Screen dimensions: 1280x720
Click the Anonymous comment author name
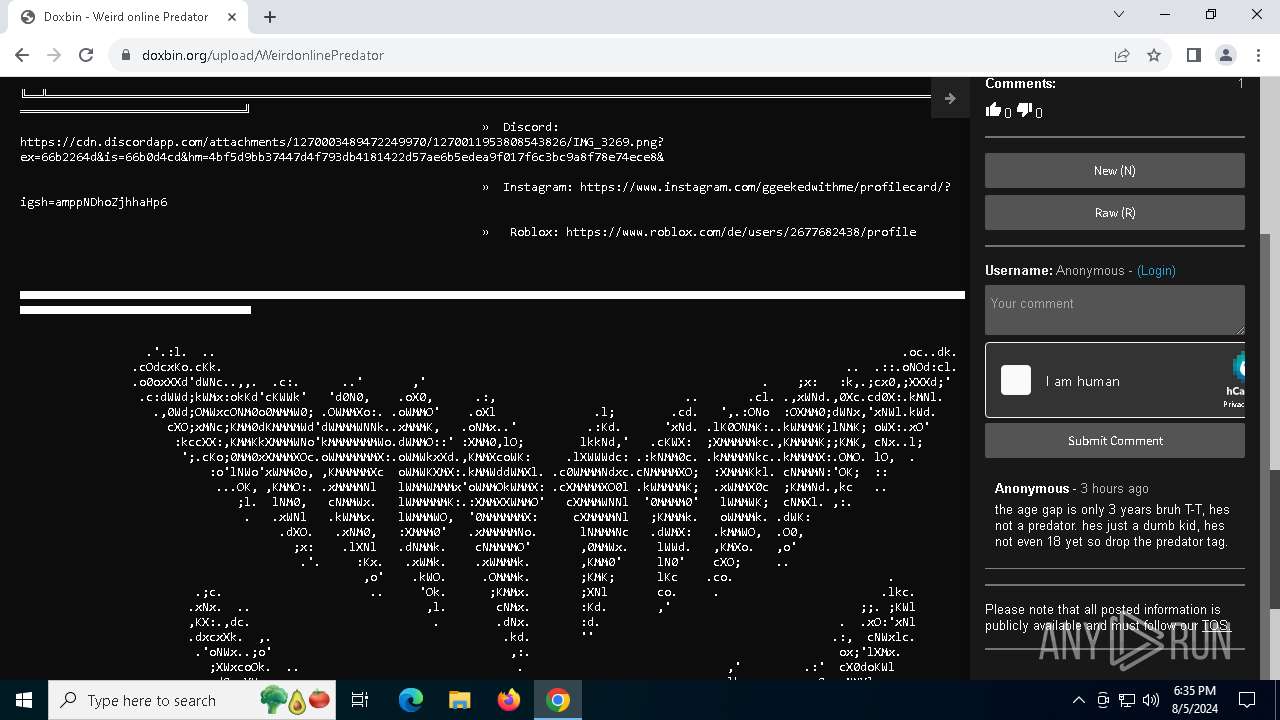coord(1032,488)
